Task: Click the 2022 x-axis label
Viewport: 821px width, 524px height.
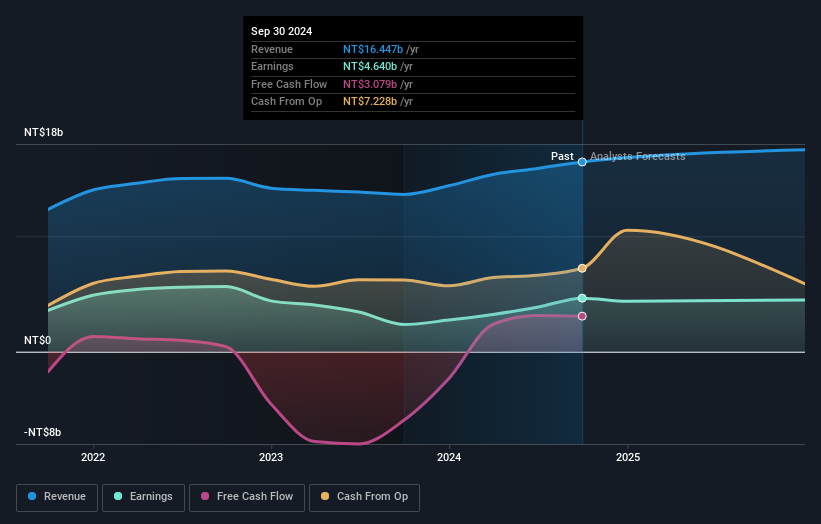Action: [x=93, y=457]
